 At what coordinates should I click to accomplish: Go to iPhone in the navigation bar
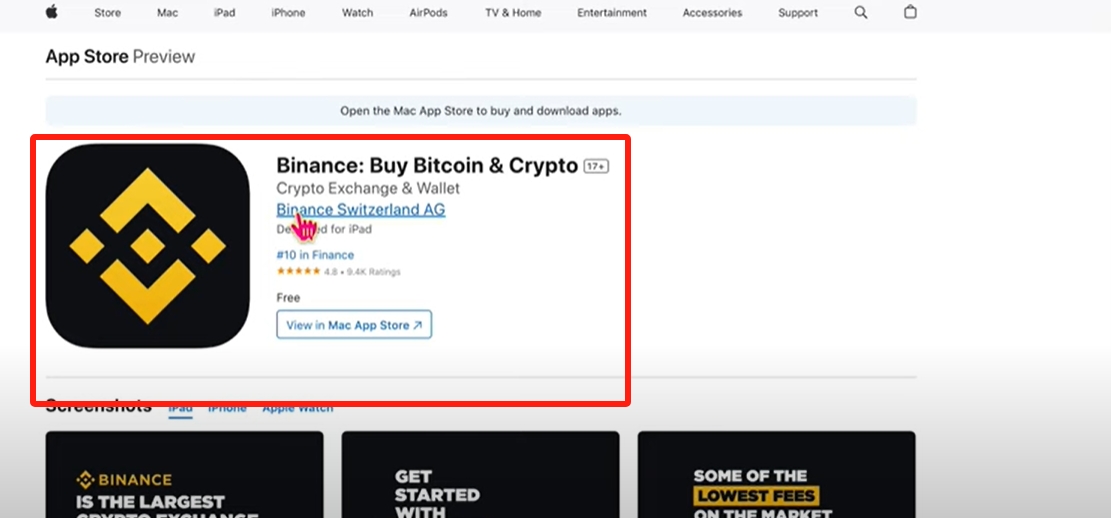pos(288,13)
